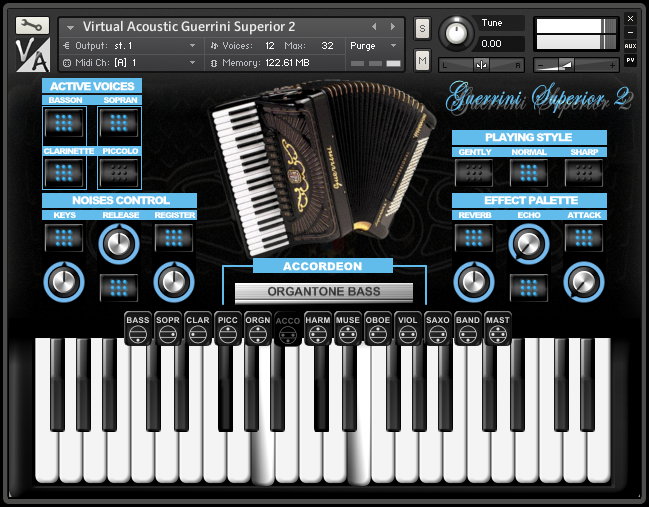Screen dimensions: 649x507
Task: Toggle REGISTER noise switch
Action: pos(174,238)
